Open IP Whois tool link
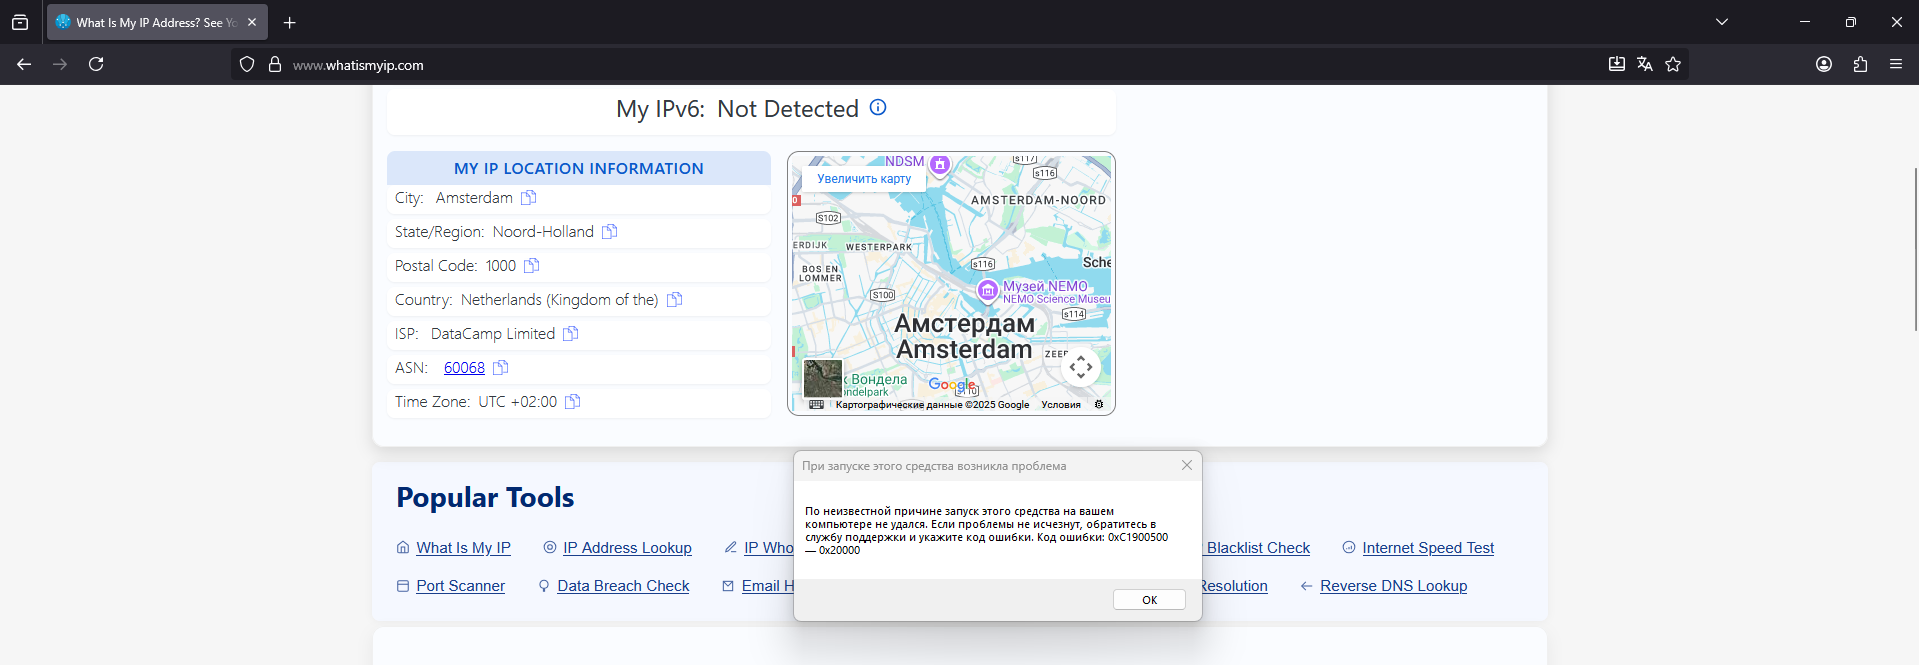 (768, 548)
